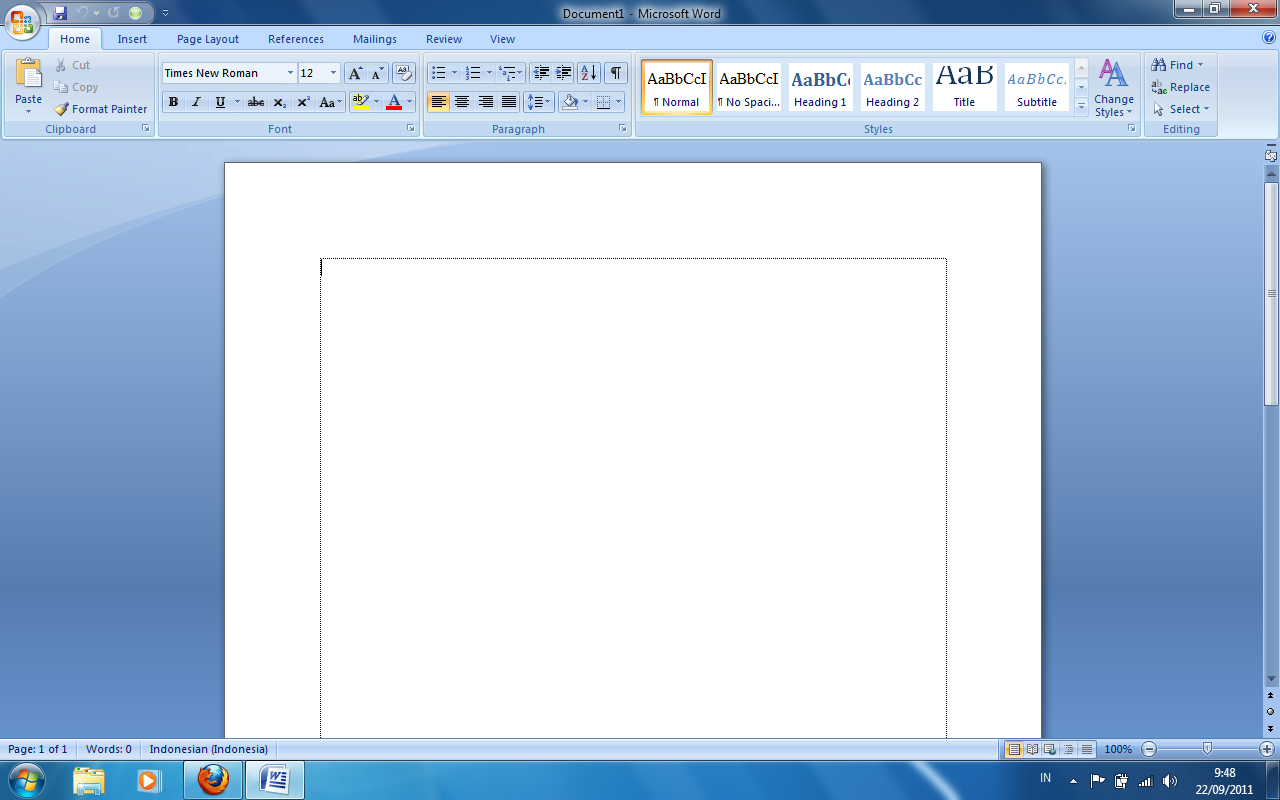Switch to the Insert tab

(132, 39)
